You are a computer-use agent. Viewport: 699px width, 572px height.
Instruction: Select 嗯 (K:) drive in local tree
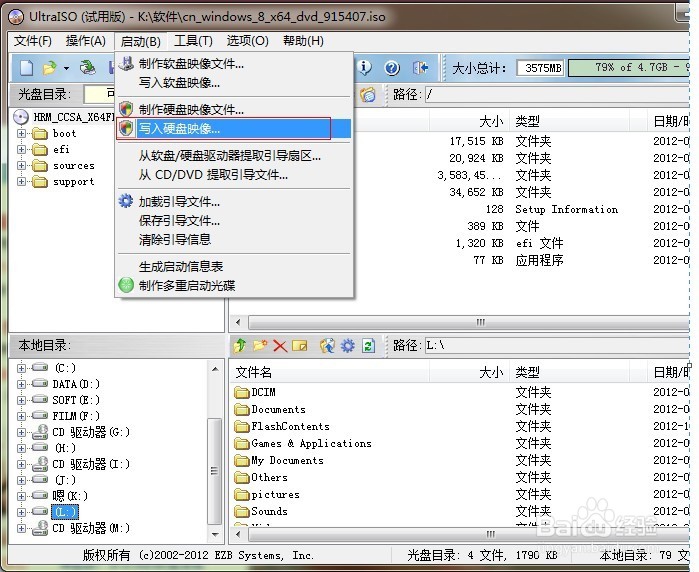pos(70,496)
